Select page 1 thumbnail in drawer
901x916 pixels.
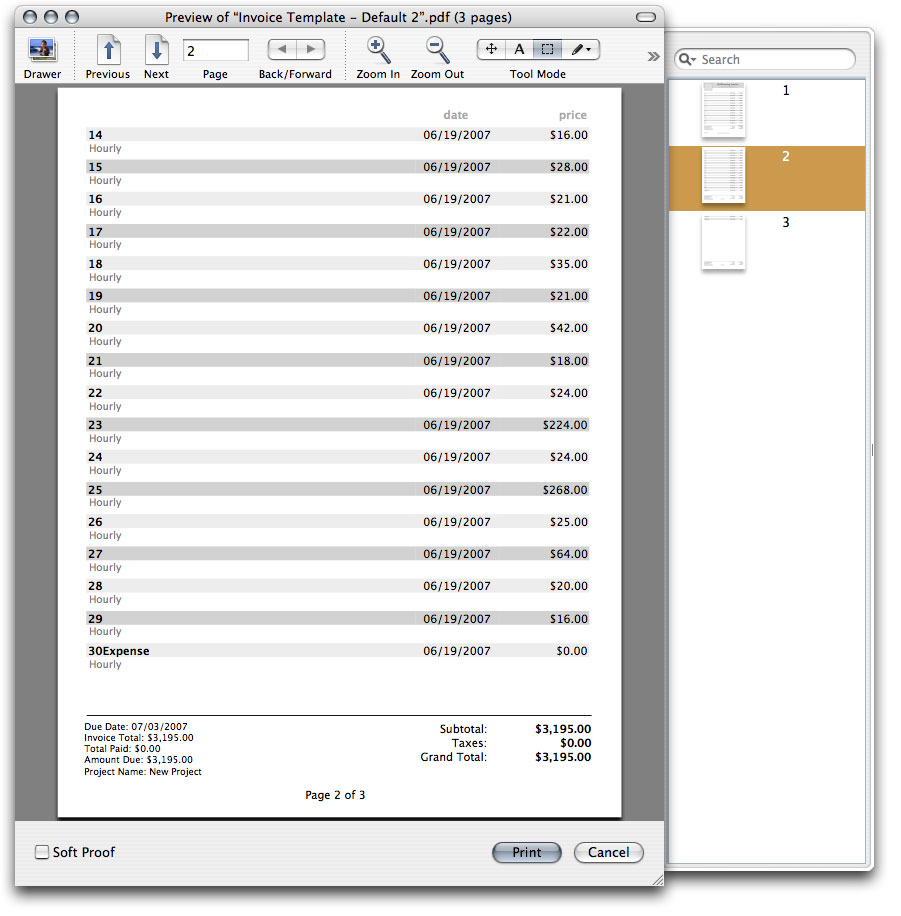(723, 110)
